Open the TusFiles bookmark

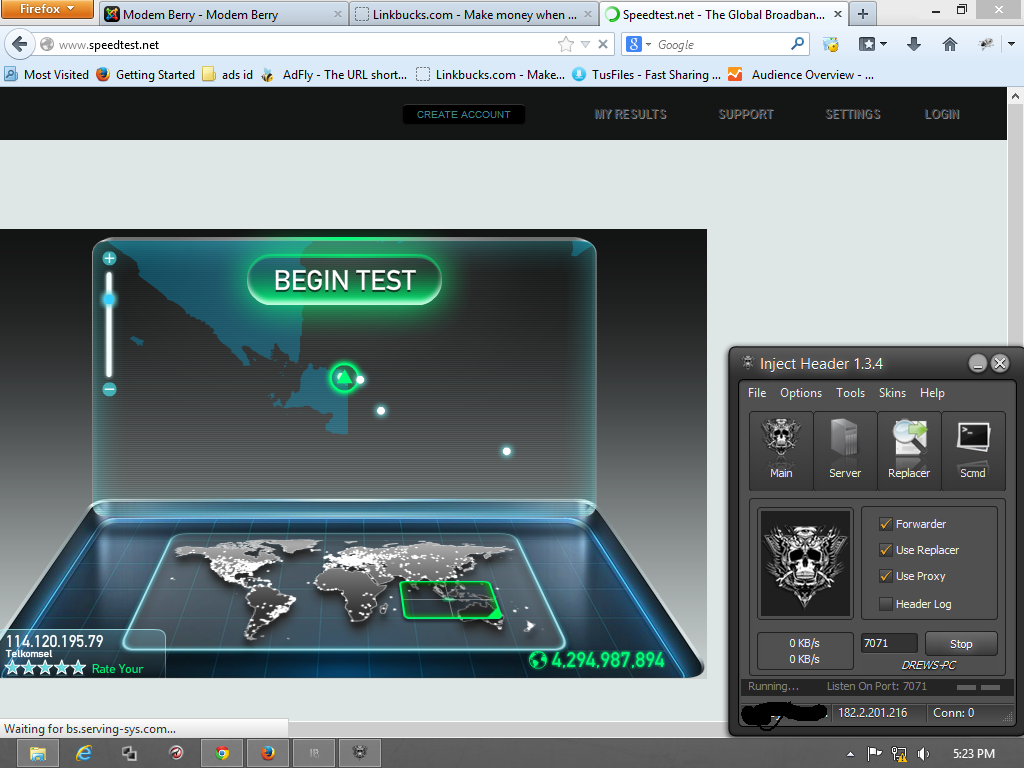(646, 74)
